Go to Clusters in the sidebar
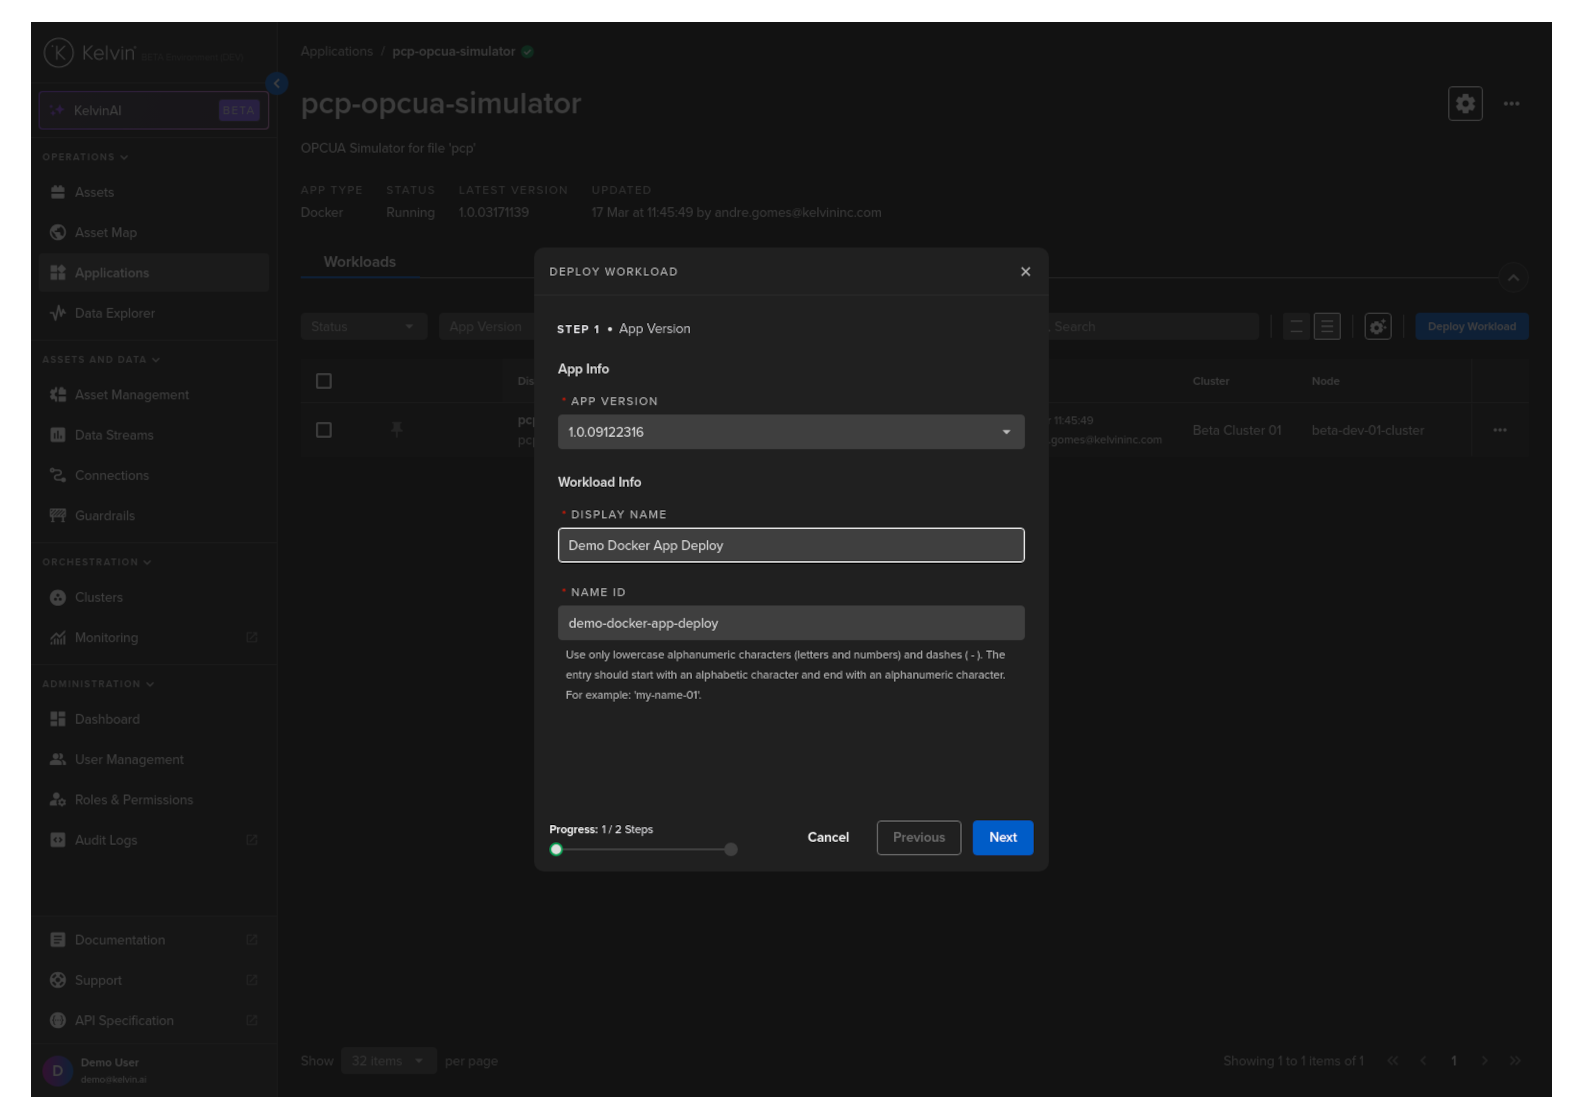This screenshot has height=1120, width=1584. (x=98, y=597)
